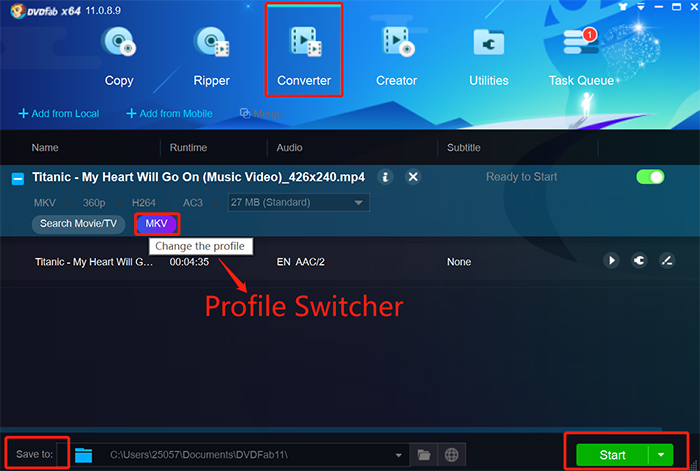Image resolution: width=700 pixels, height=471 pixels.
Task: Open the Utilities module
Action: point(488,55)
